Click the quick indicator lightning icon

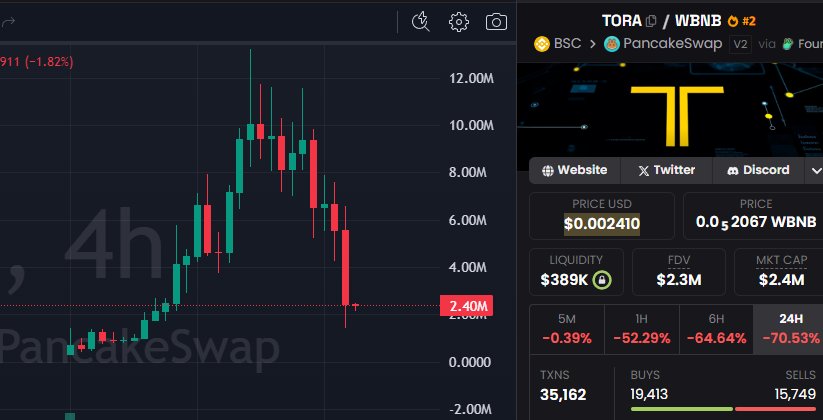pos(421,21)
